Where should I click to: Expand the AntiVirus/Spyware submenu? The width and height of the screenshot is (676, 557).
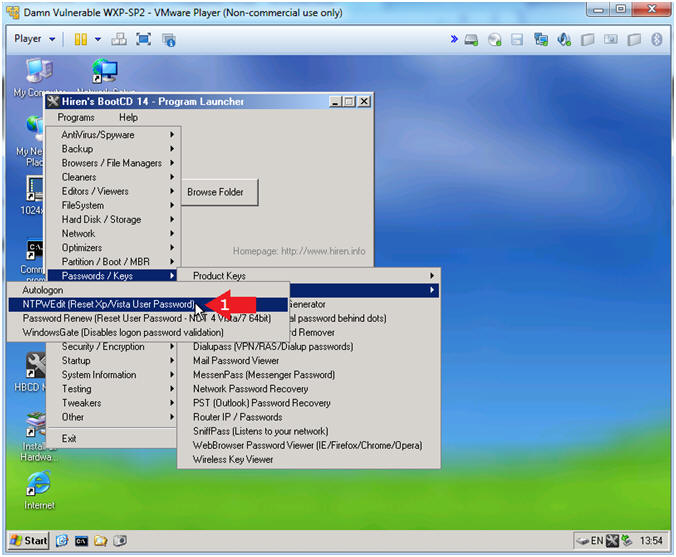[x=113, y=135]
